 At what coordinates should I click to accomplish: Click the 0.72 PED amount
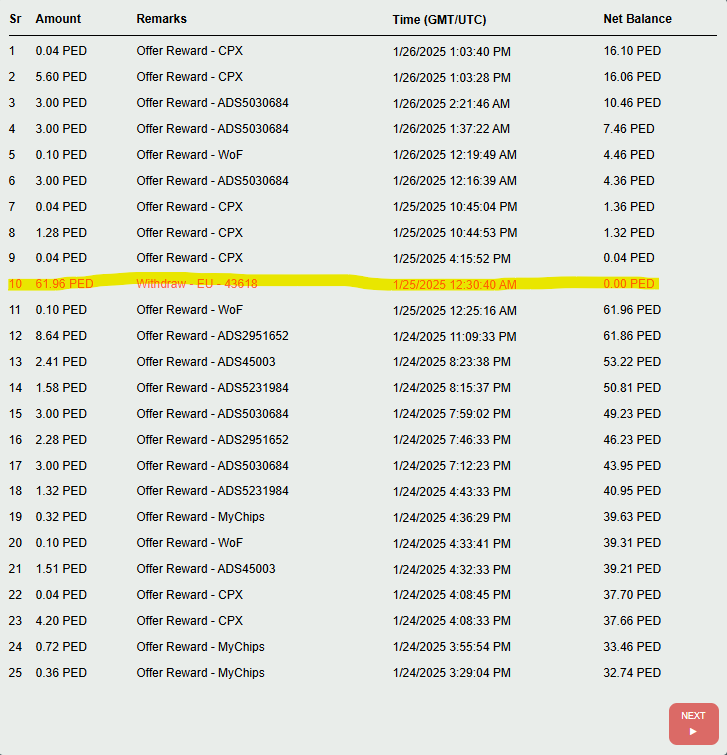click(61, 647)
